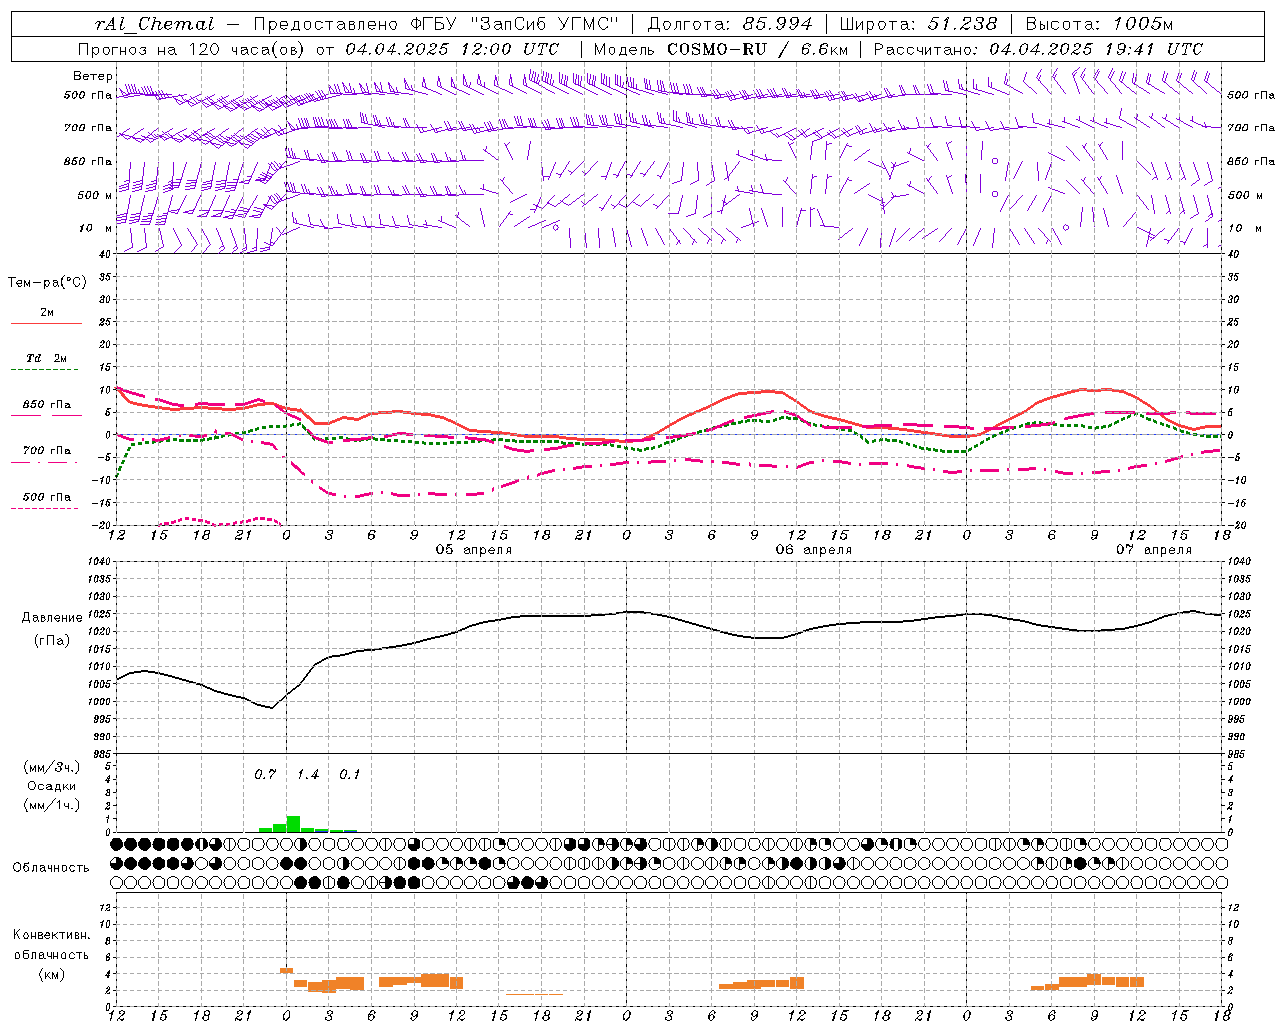The image size is (1280, 1024).
Task: Click the Широта: 51.238 value
Action: click(x=918, y=24)
